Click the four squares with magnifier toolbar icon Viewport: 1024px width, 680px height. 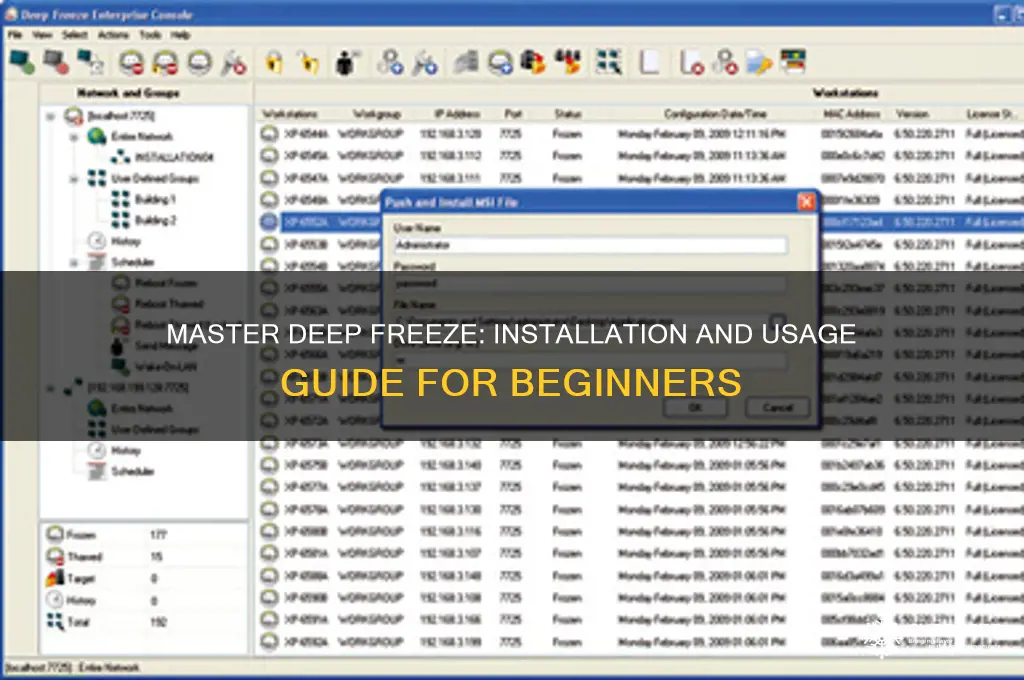pos(609,63)
